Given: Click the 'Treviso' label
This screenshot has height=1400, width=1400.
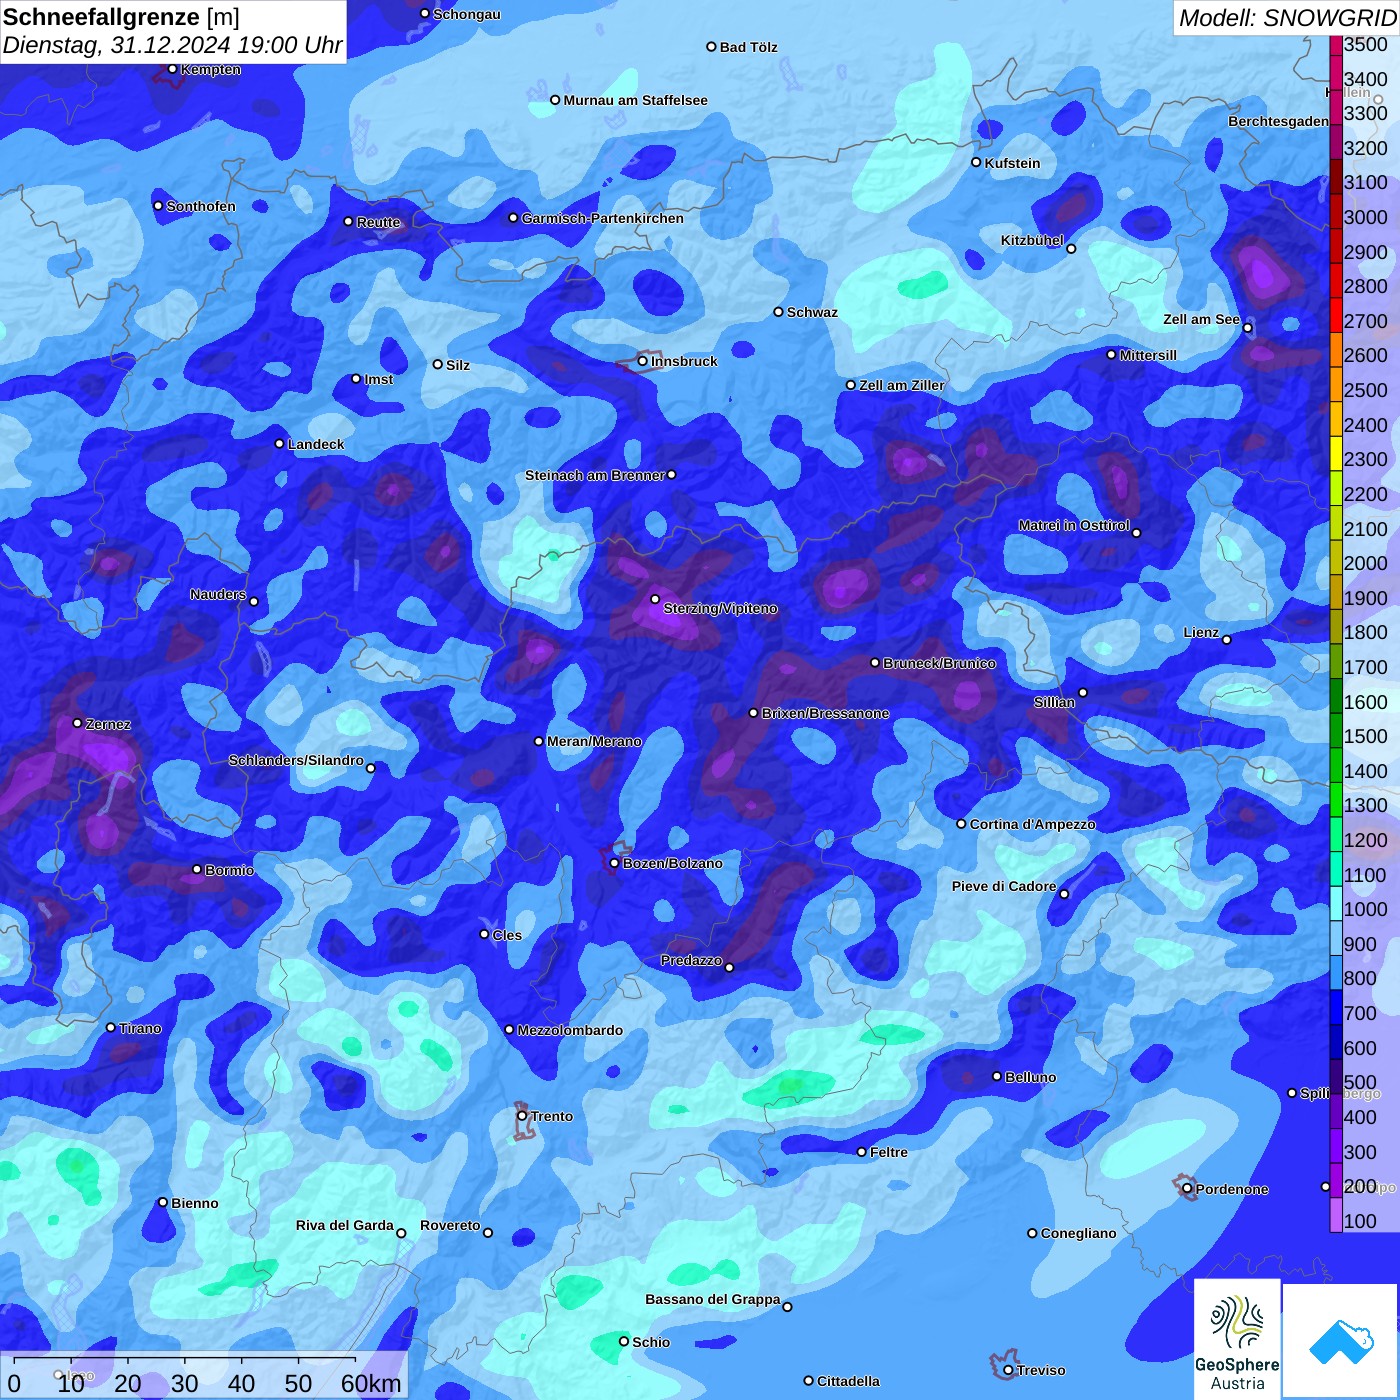Looking at the screenshot, I should 1041,1370.
